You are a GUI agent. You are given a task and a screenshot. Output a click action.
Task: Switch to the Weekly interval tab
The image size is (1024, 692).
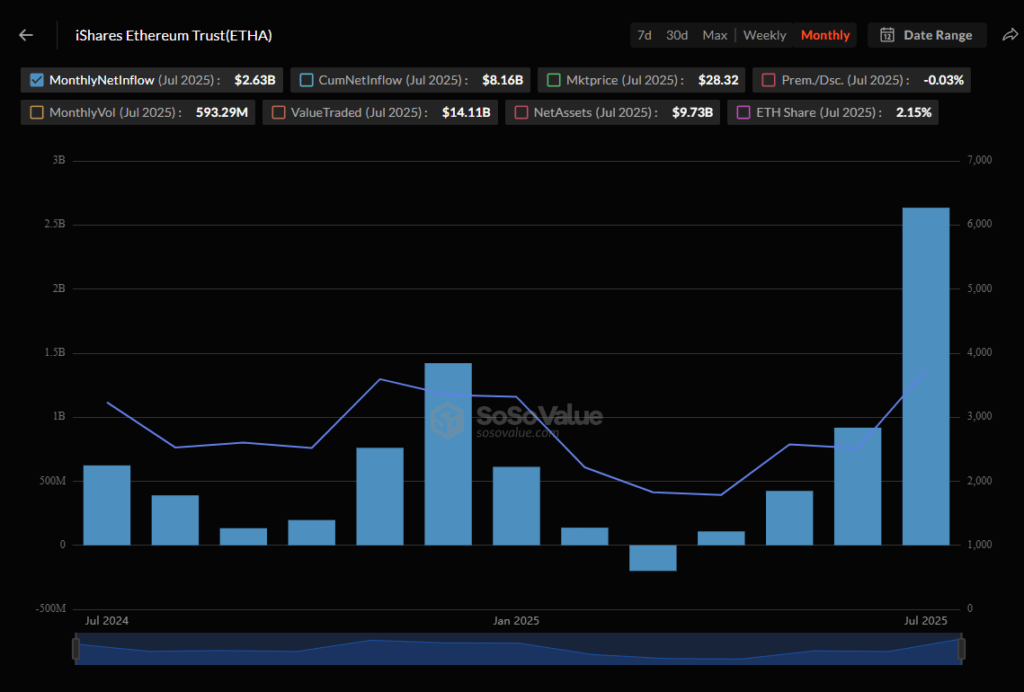(x=764, y=35)
